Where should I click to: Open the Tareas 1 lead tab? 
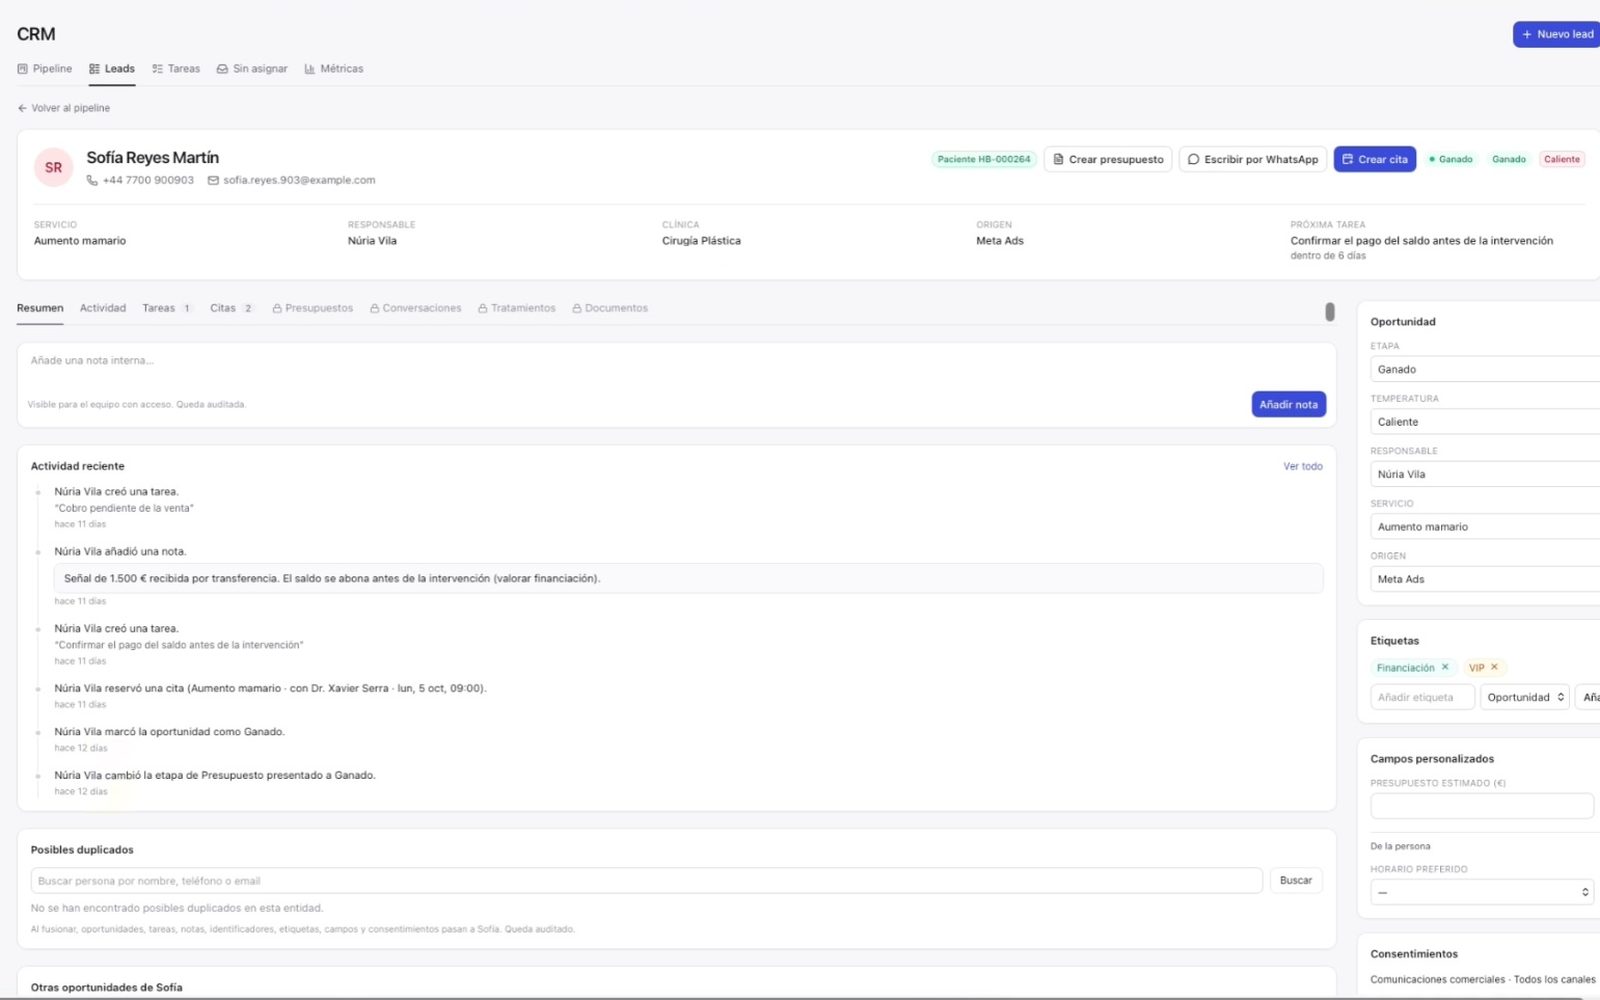tap(167, 308)
